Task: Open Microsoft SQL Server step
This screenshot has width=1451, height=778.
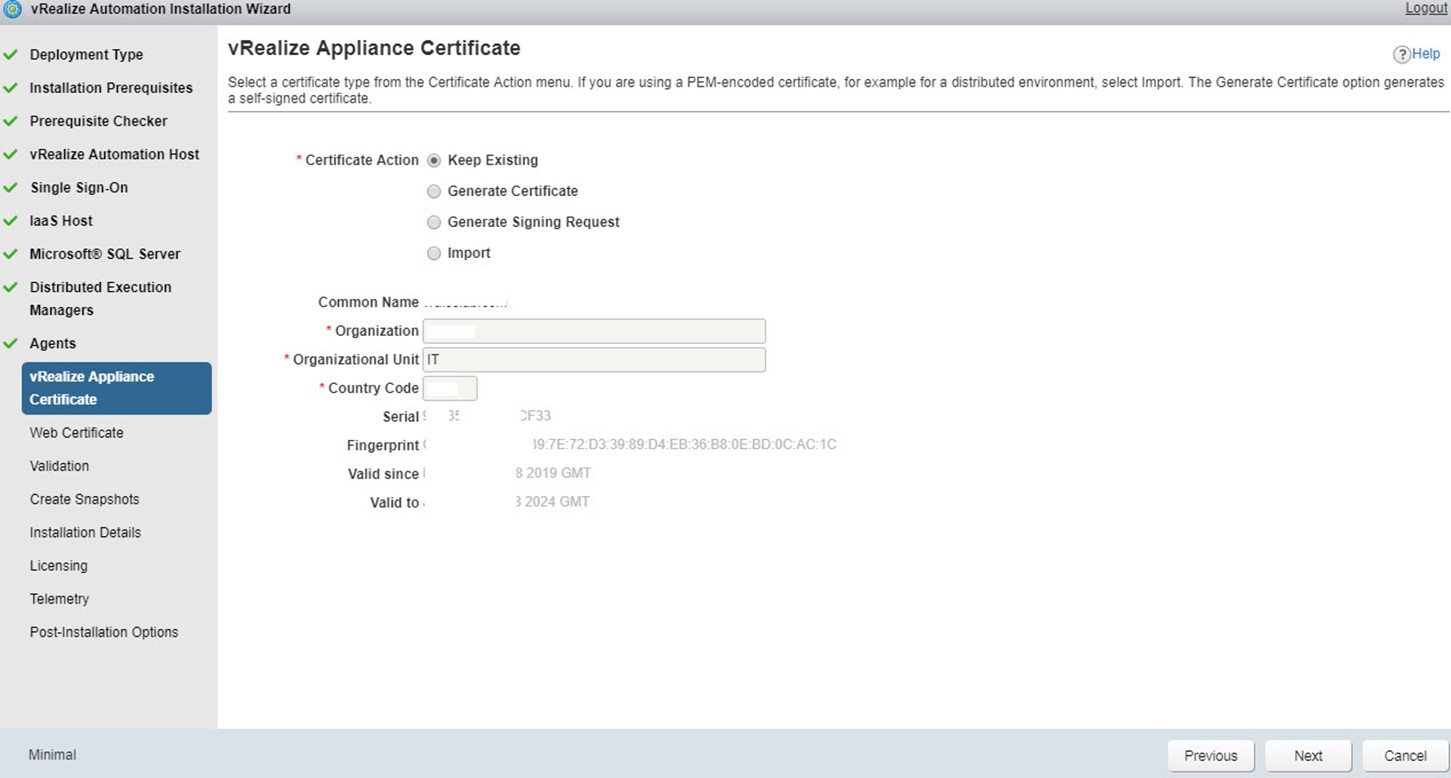Action: [105, 253]
